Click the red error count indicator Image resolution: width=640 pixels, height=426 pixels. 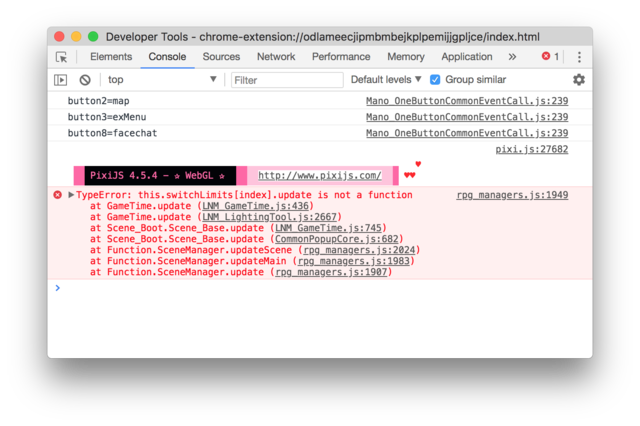[x=550, y=56]
